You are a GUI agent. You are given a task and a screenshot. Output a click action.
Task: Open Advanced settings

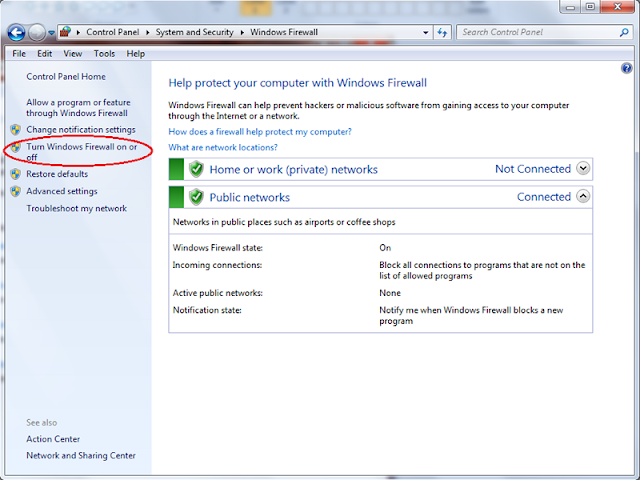62,191
